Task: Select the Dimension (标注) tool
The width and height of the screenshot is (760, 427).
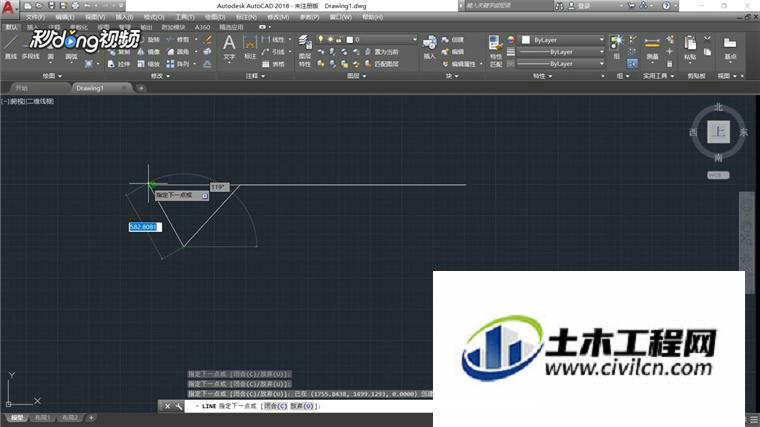Action: tap(250, 47)
